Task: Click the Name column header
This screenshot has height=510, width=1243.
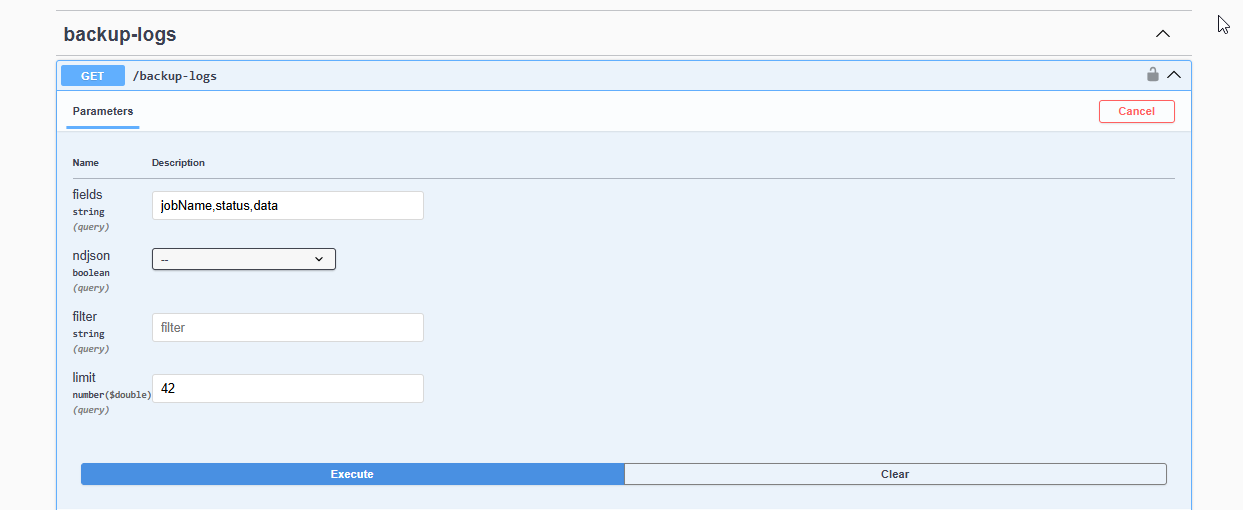Action: (x=86, y=163)
